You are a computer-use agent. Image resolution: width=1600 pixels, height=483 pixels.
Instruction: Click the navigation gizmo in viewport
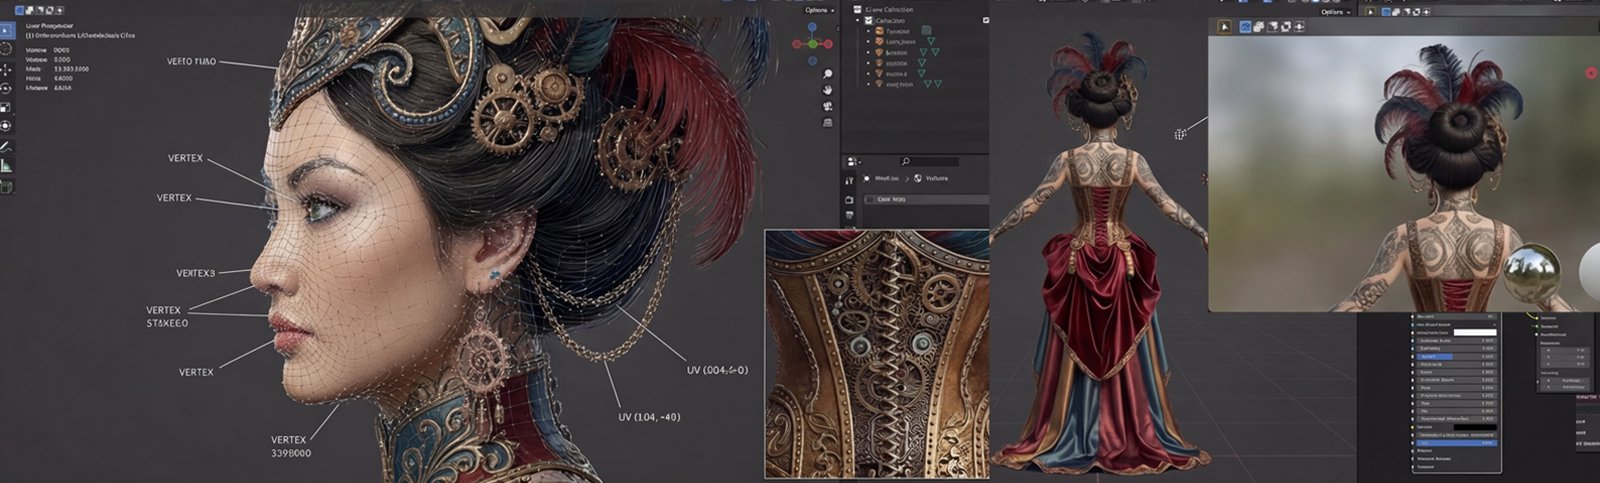(x=812, y=43)
